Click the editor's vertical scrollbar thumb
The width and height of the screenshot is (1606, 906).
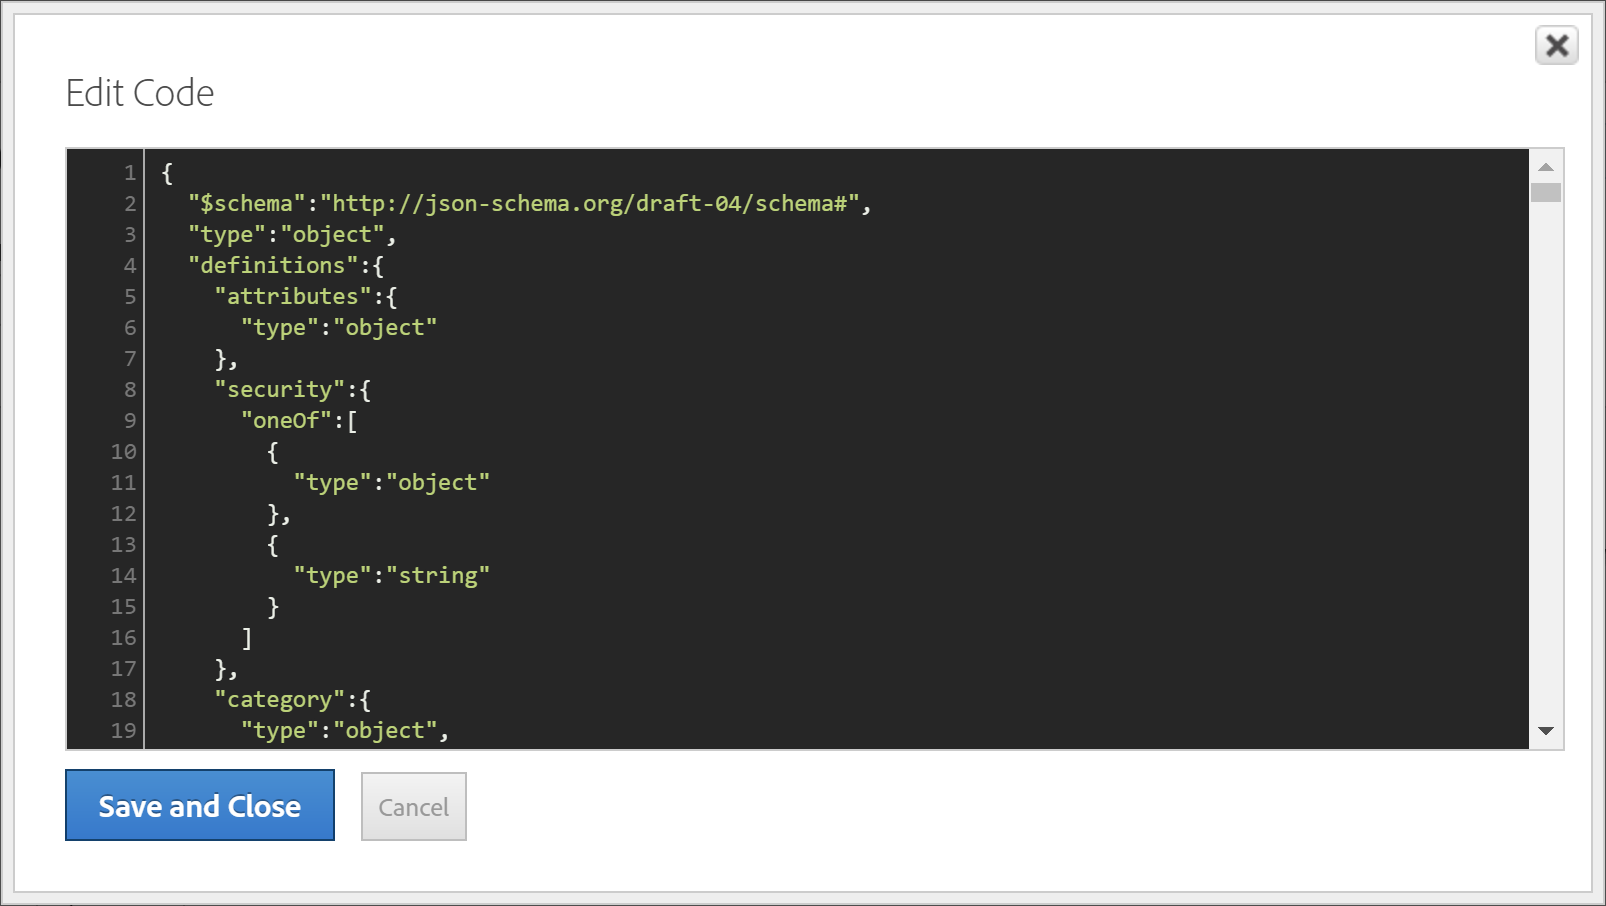[x=1546, y=192]
